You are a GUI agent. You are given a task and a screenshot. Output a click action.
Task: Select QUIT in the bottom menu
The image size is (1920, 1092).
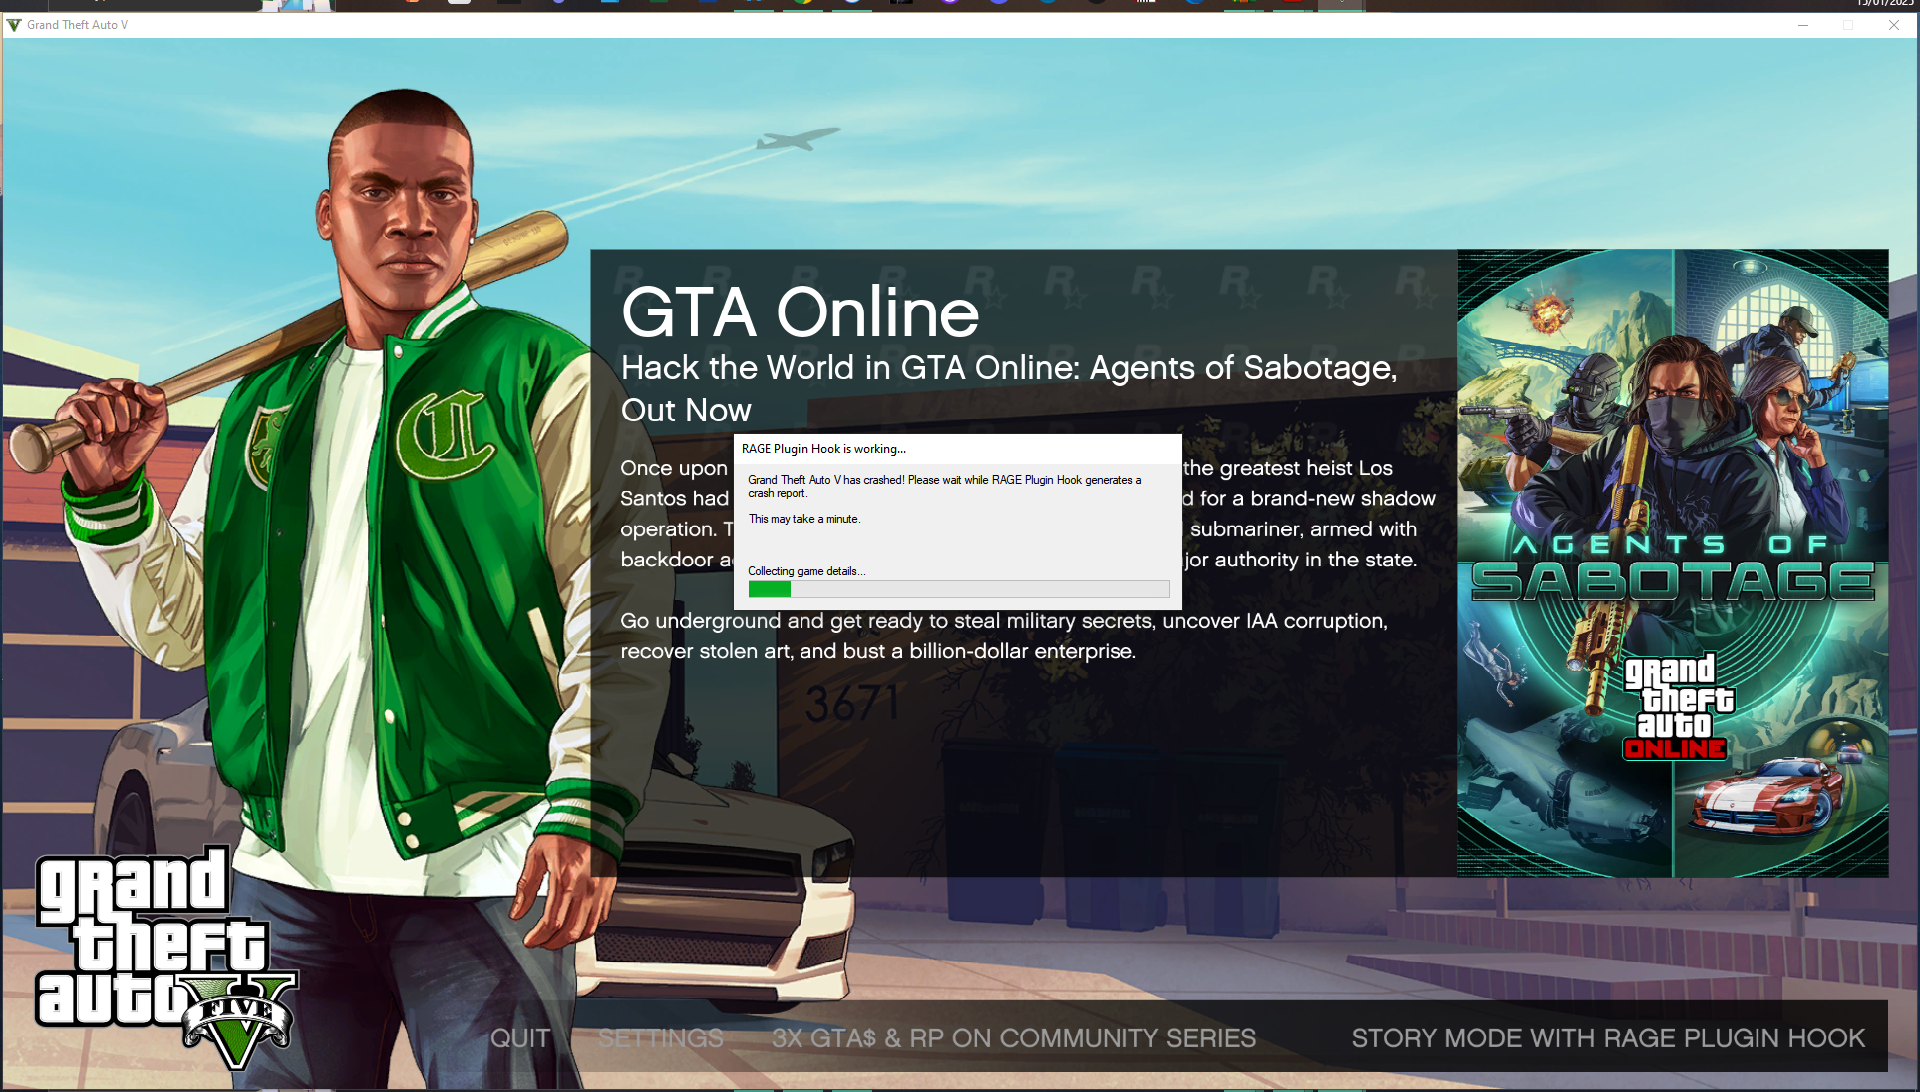[x=519, y=1038]
